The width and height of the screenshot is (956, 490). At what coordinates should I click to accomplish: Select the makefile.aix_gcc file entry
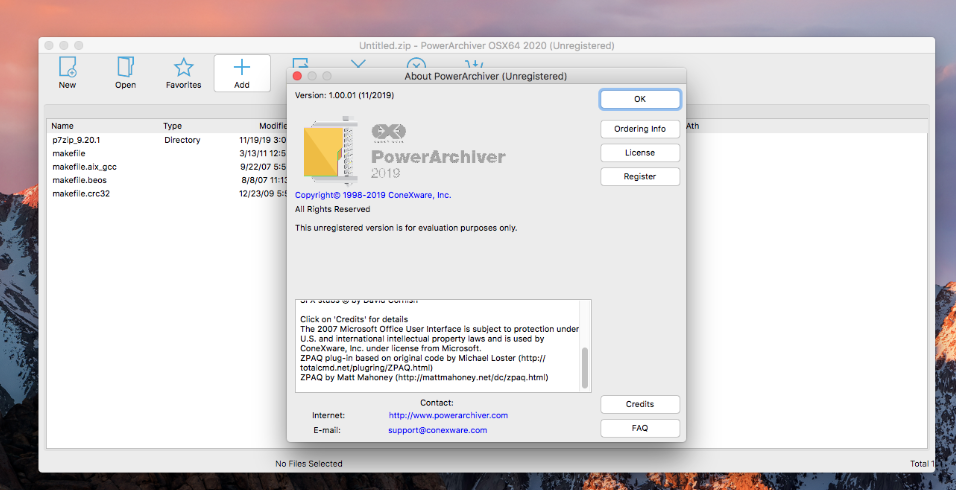click(82, 167)
